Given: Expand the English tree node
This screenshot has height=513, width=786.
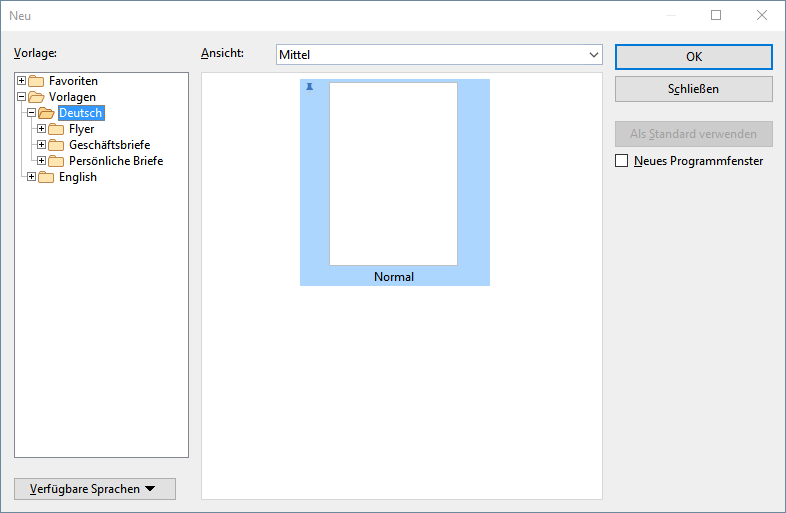Looking at the screenshot, I should tap(32, 177).
